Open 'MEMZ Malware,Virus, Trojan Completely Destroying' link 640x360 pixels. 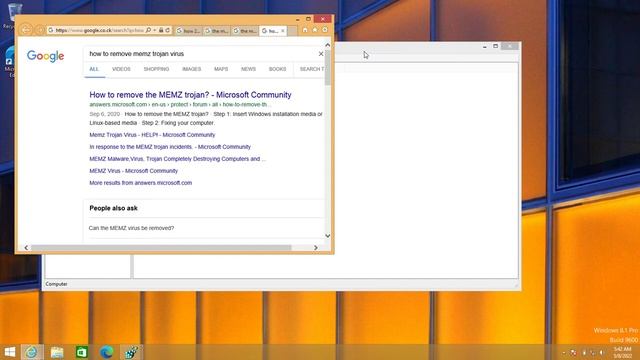[178, 159]
